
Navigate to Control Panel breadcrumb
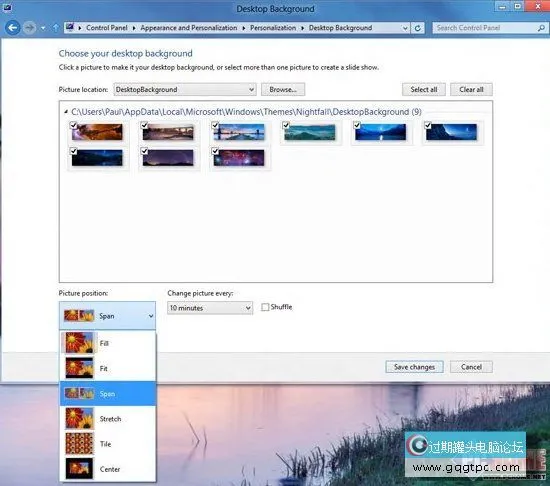tap(107, 28)
